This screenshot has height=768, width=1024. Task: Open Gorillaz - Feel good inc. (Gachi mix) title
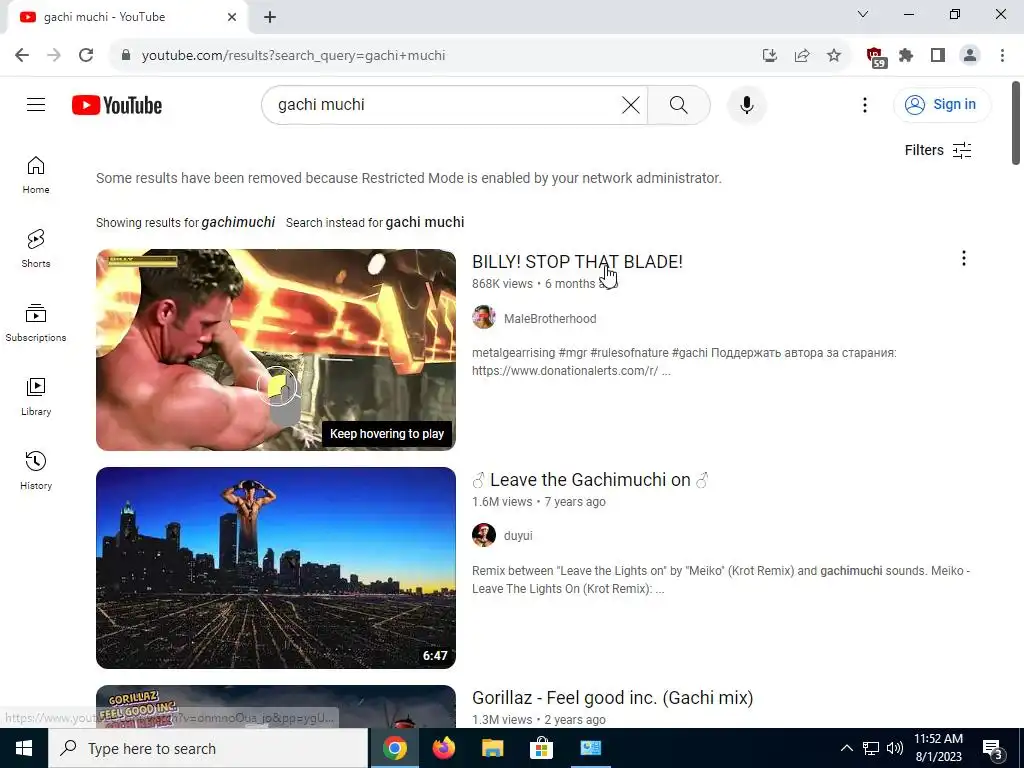613,698
